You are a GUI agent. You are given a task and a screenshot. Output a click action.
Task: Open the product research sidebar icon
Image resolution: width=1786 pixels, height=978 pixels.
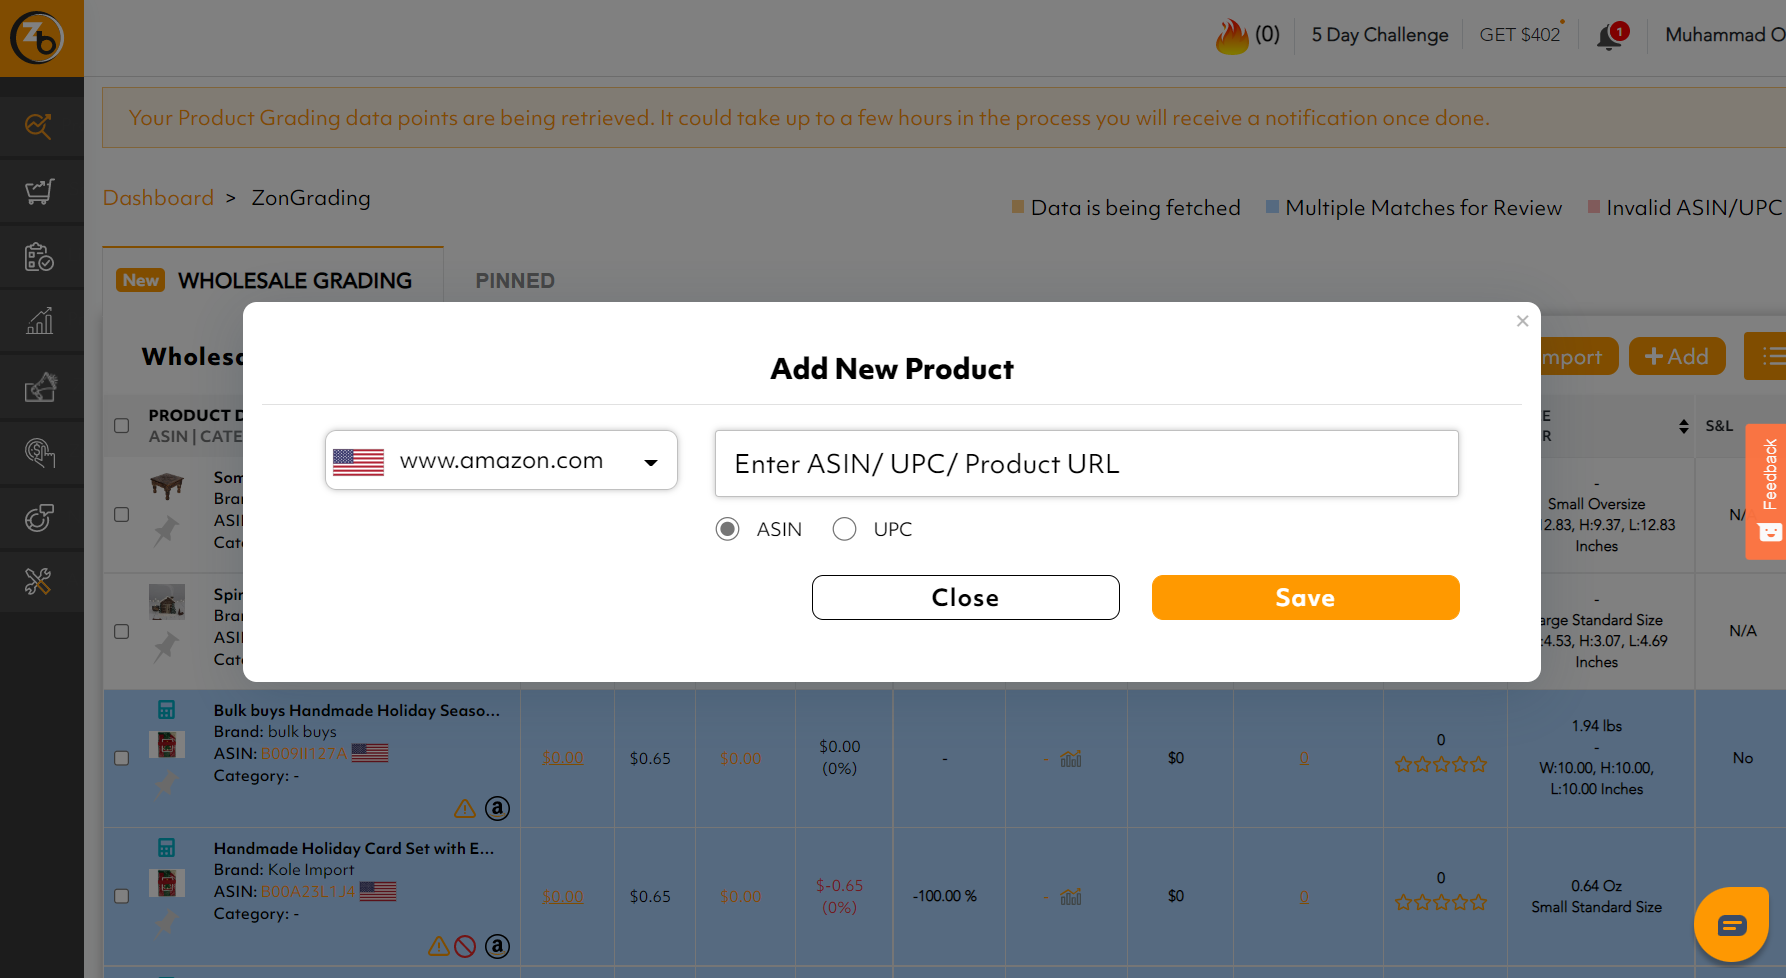tap(39, 126)
